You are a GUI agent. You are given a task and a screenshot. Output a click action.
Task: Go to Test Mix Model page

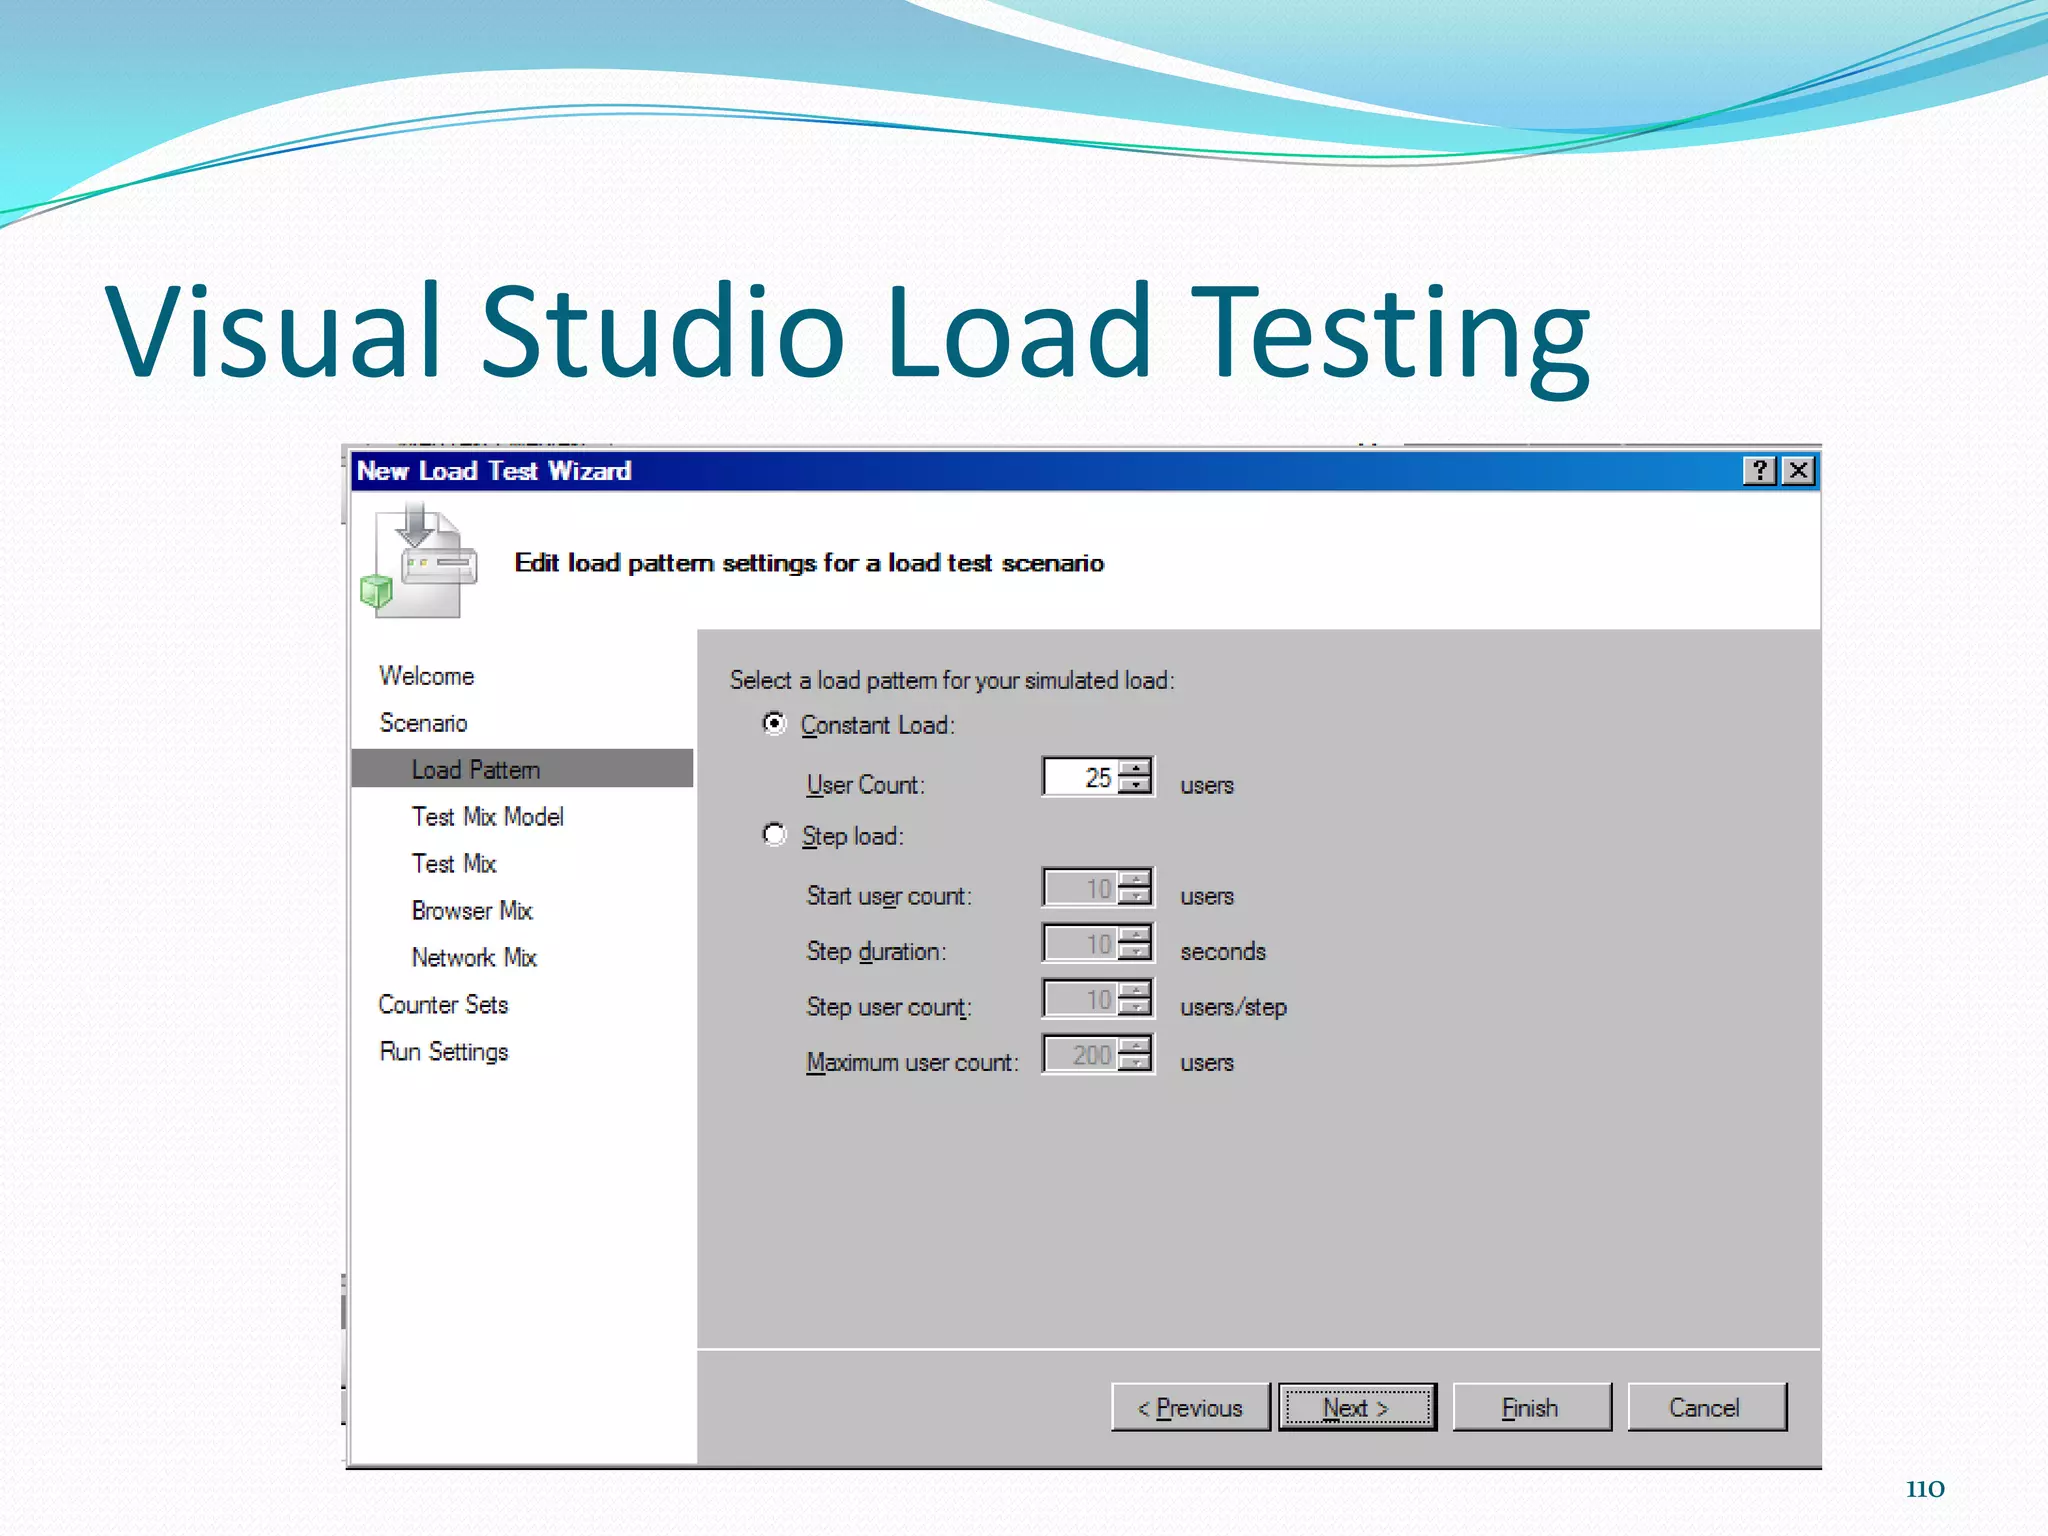click(x=488, y=817)
